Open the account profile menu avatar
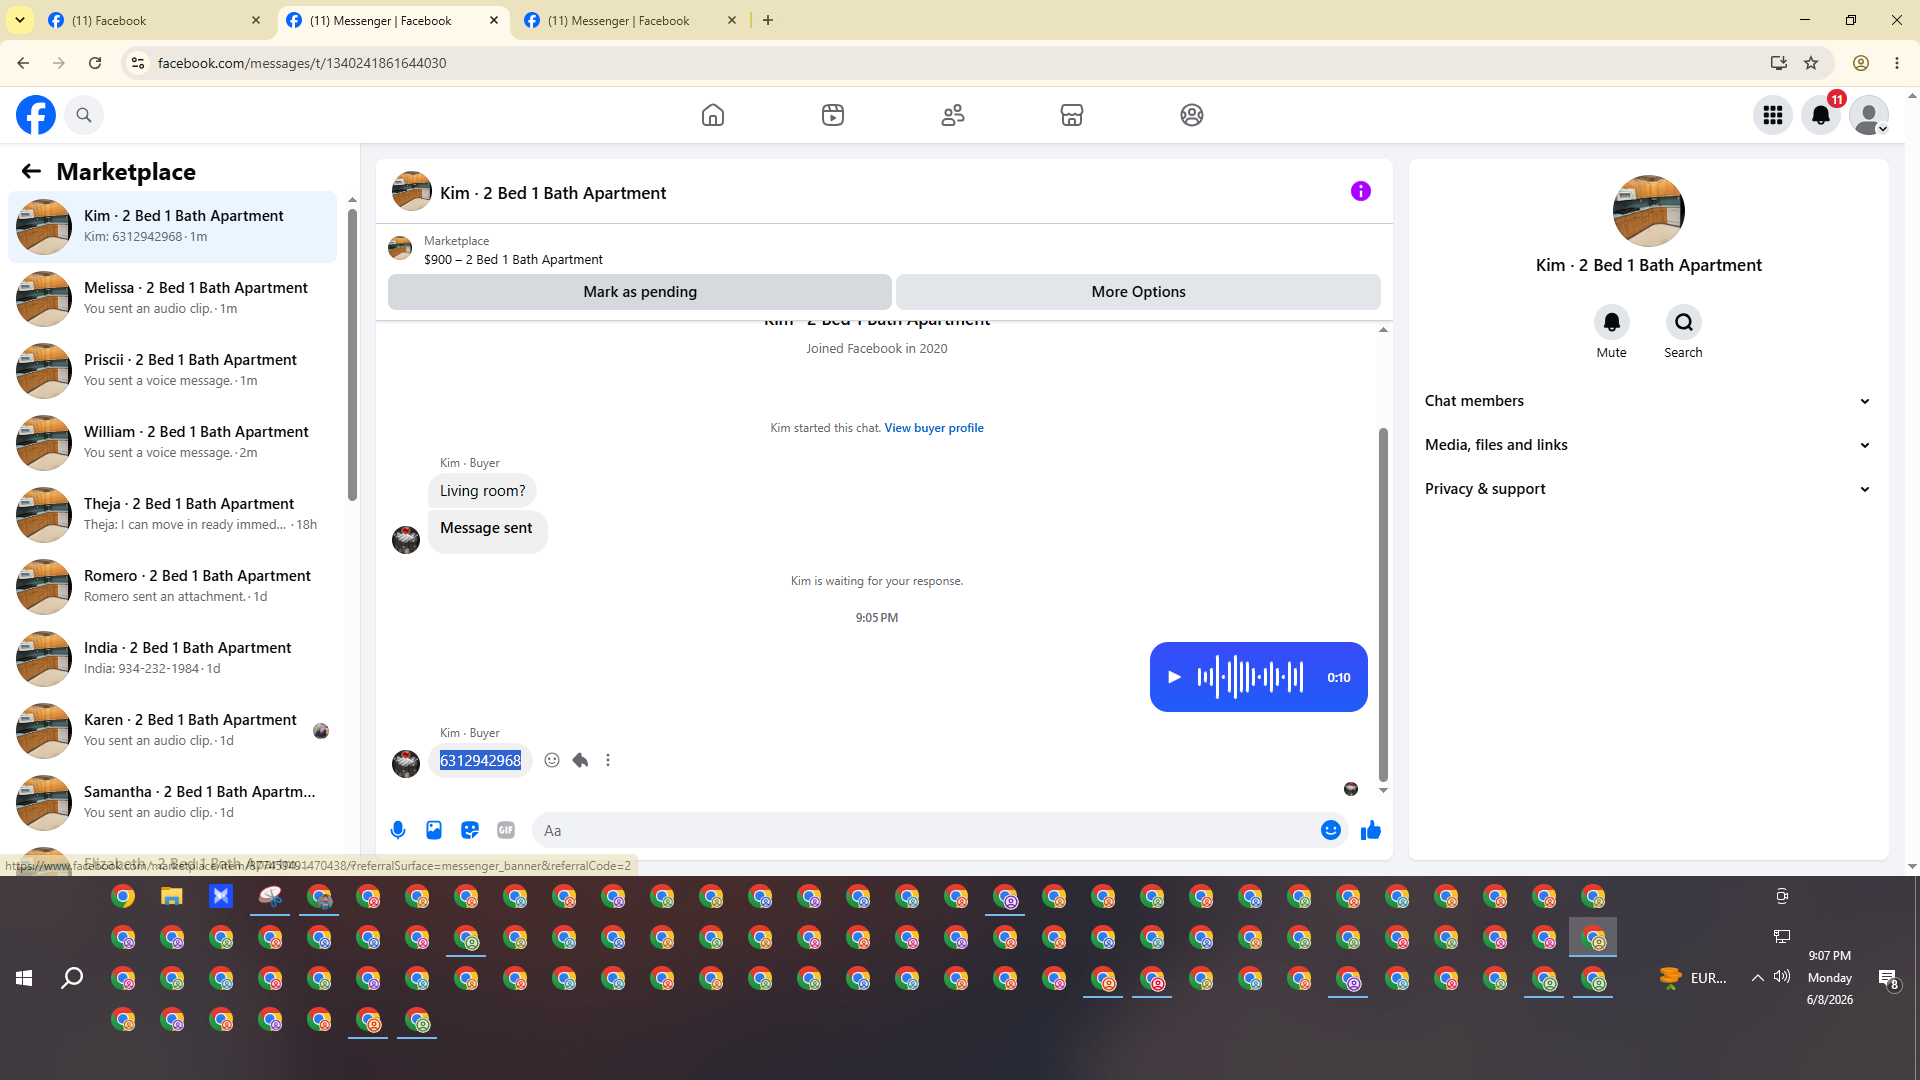This screenshot has height=1080, width=1920. 1869,115
